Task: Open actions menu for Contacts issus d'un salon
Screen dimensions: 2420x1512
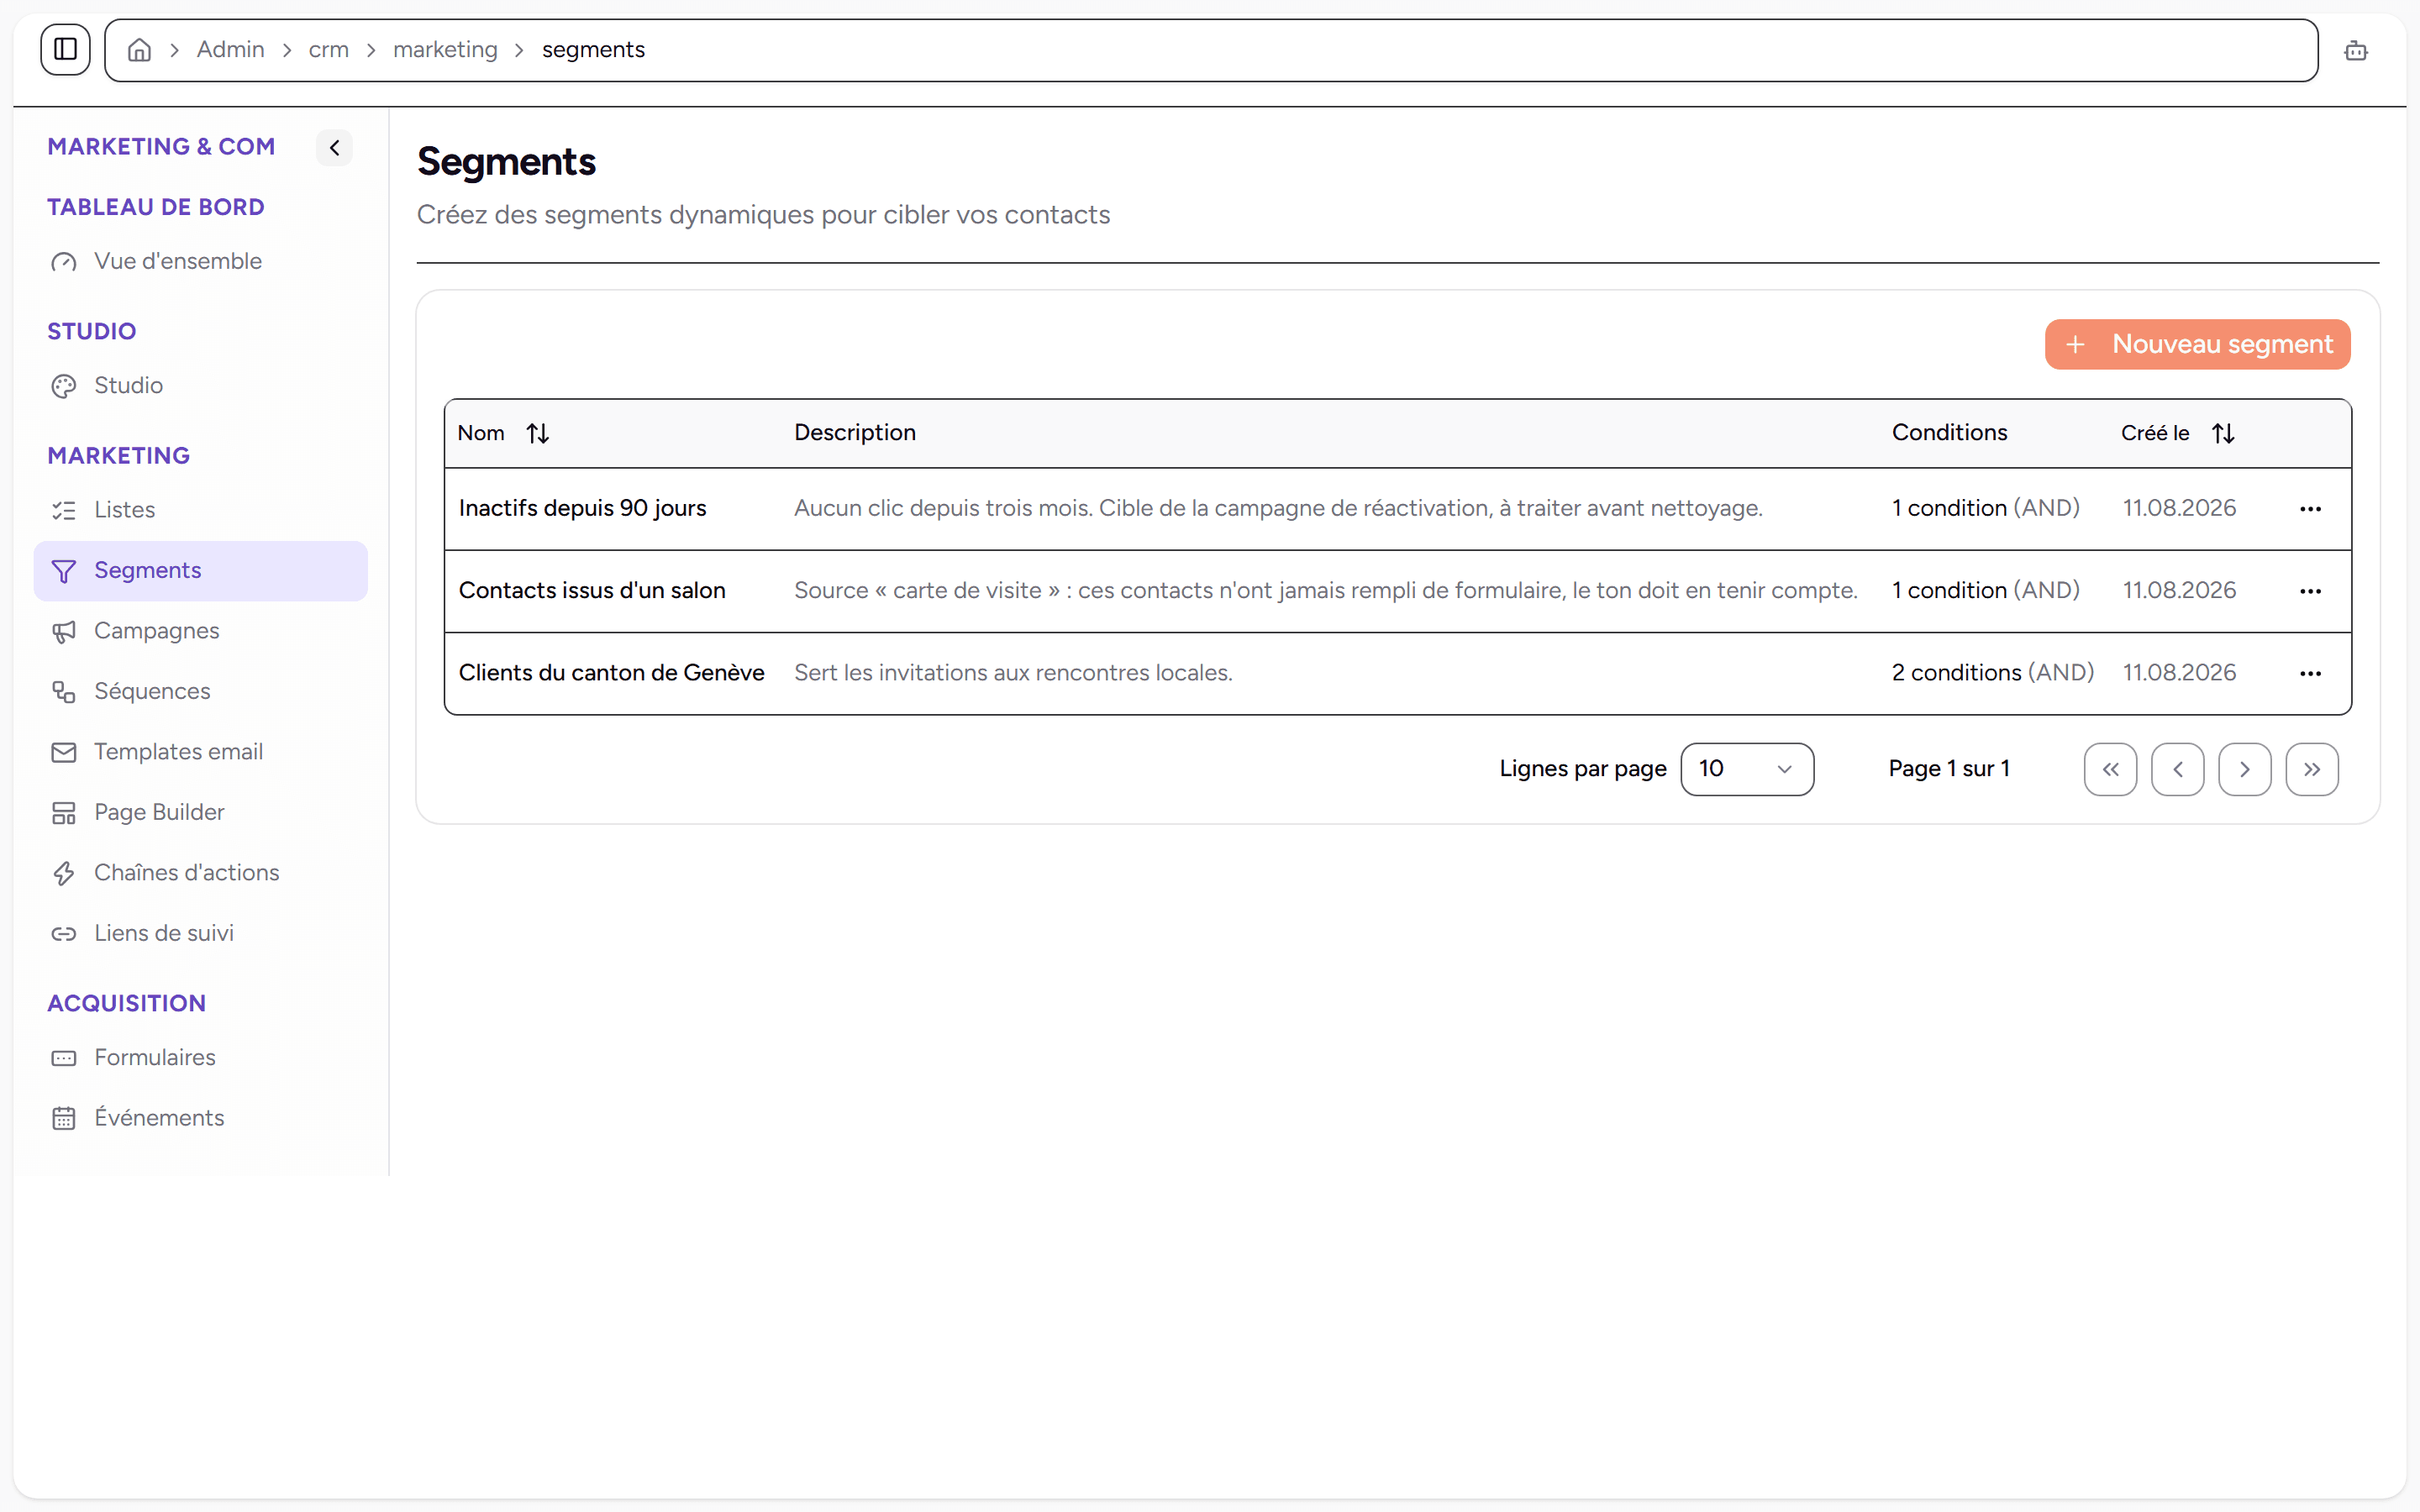Action: (x=2310, y=591)
